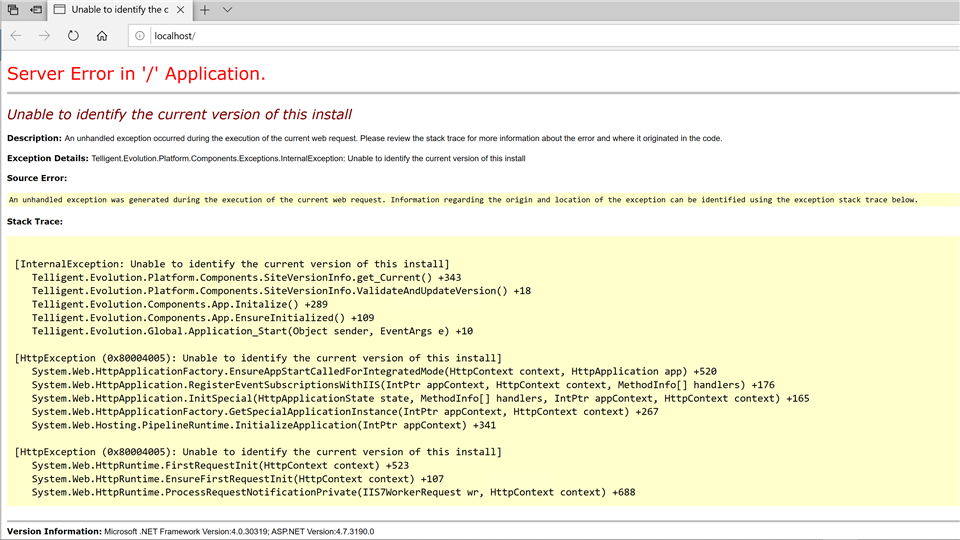Click the 'An unhandled exception was generated' source line
The width and height of the screenshot is (960, 540).
463,200
